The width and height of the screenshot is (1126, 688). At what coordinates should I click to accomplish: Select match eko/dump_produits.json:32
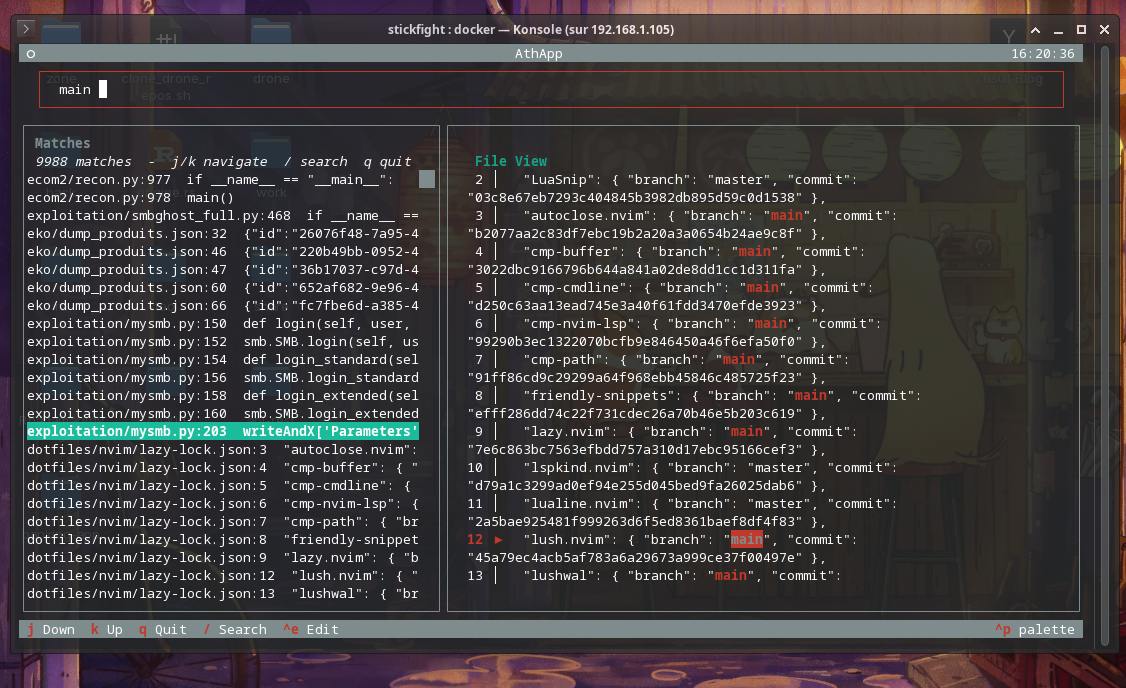click(x=223, y=233)
